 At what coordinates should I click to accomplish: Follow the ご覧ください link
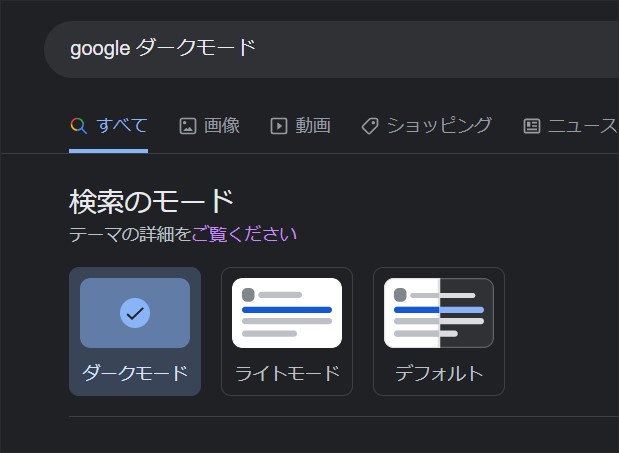tap(244, 235)
